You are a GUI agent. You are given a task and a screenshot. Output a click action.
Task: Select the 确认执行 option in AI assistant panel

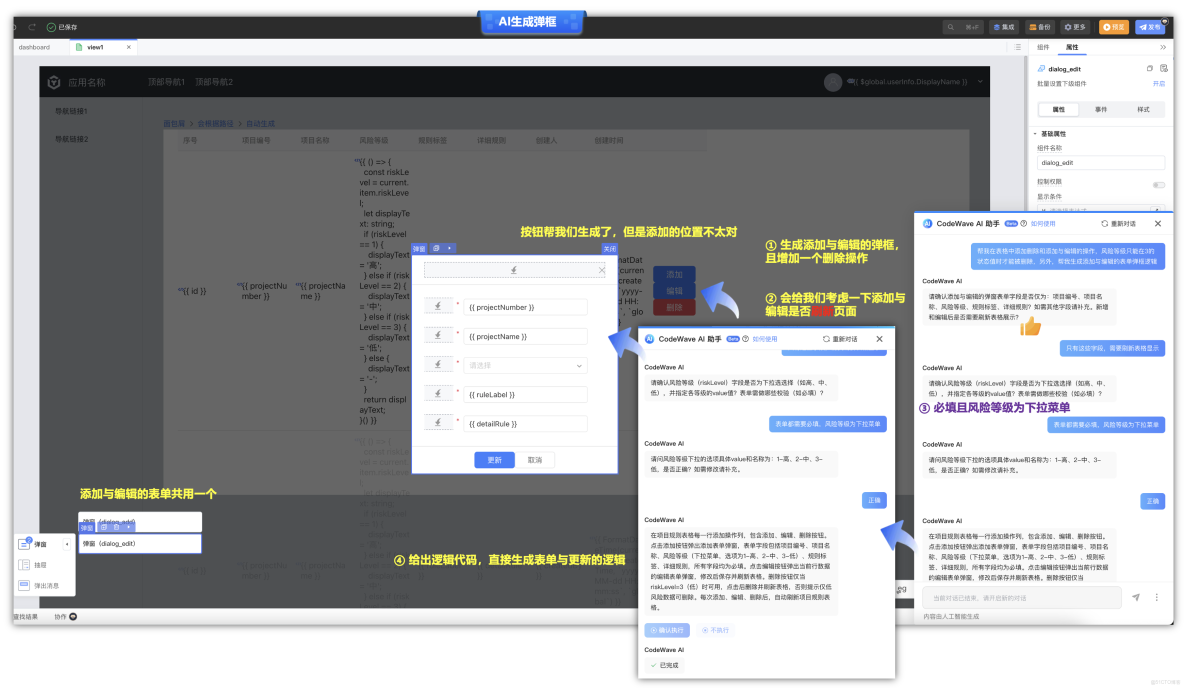667,630
